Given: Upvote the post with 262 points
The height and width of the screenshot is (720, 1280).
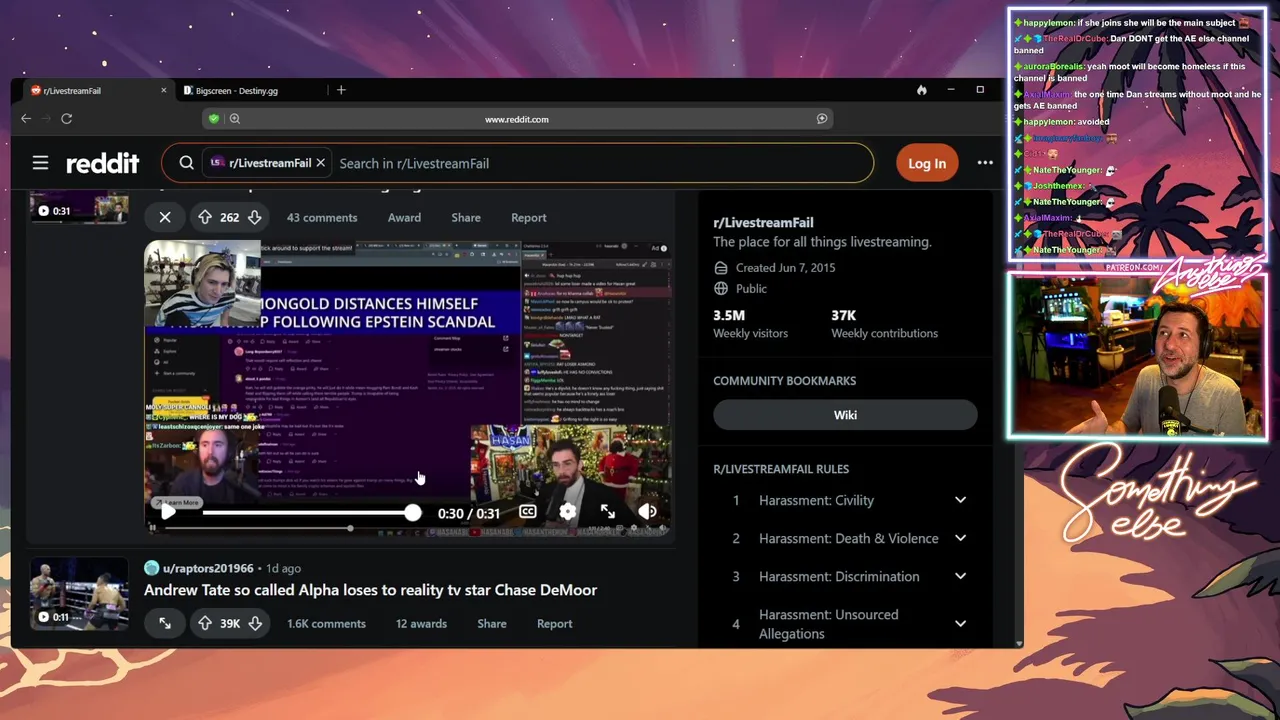Looking at the screenshot, I should coord(205,217).
